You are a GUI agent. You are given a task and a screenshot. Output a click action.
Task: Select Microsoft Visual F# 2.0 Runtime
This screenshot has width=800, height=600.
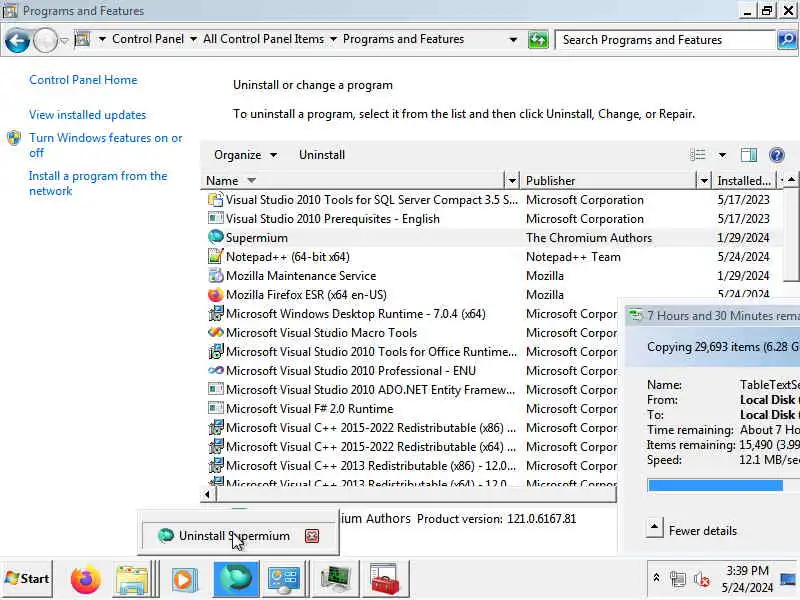(411, 409)
